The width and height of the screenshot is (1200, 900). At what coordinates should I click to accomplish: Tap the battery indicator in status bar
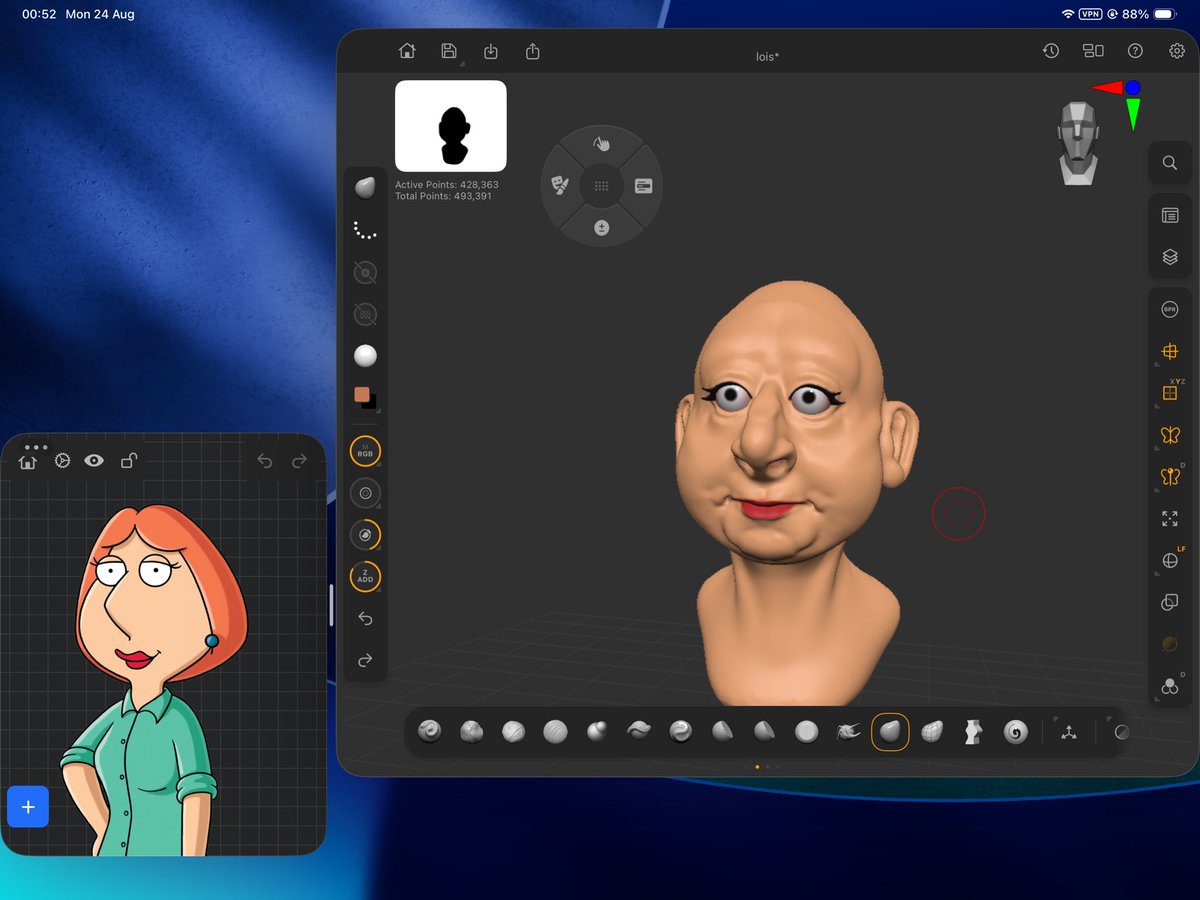1165,15
